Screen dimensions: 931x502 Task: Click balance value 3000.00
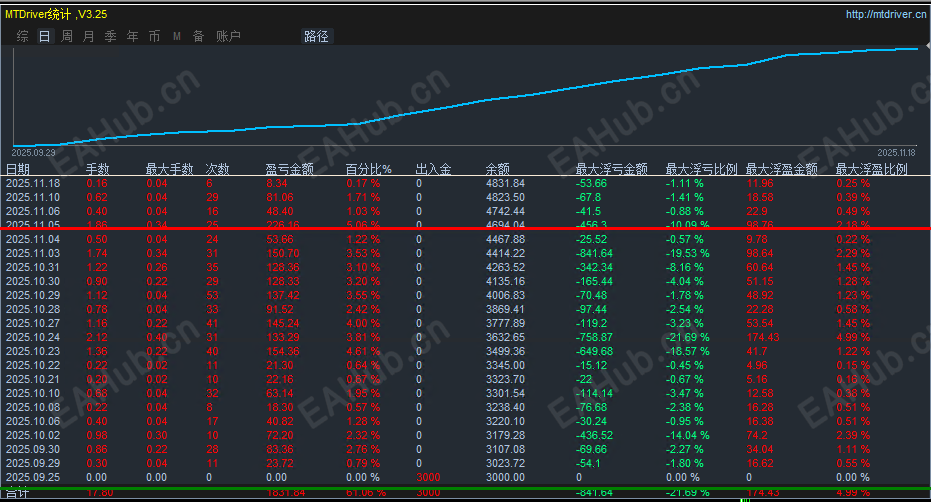click(505, 478)
